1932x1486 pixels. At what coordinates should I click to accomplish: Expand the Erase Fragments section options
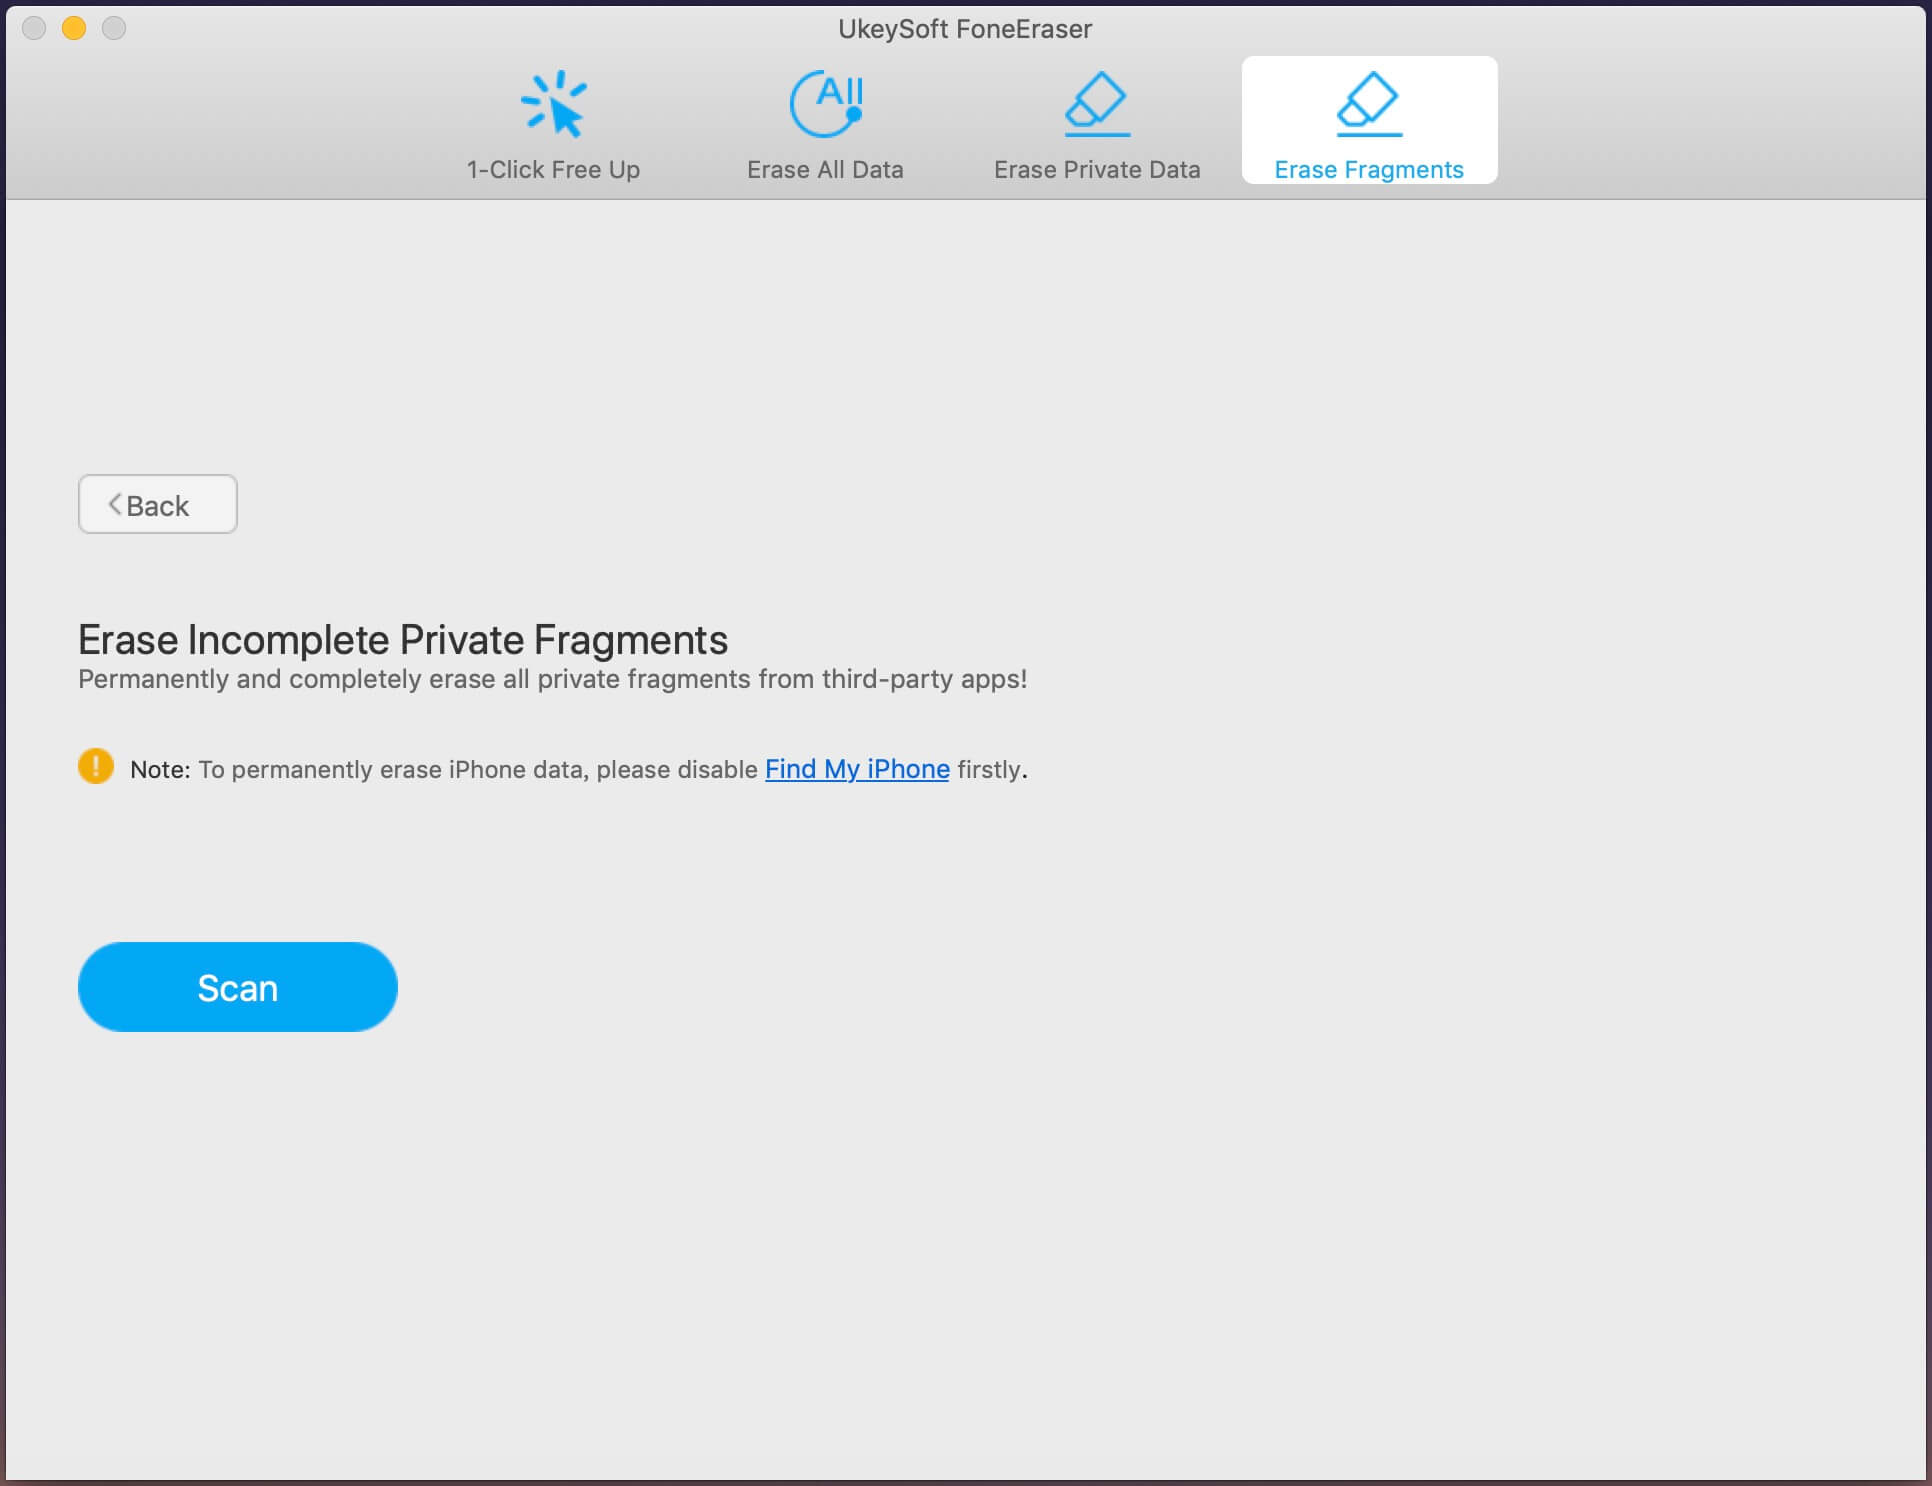(x=1367, y=119)
